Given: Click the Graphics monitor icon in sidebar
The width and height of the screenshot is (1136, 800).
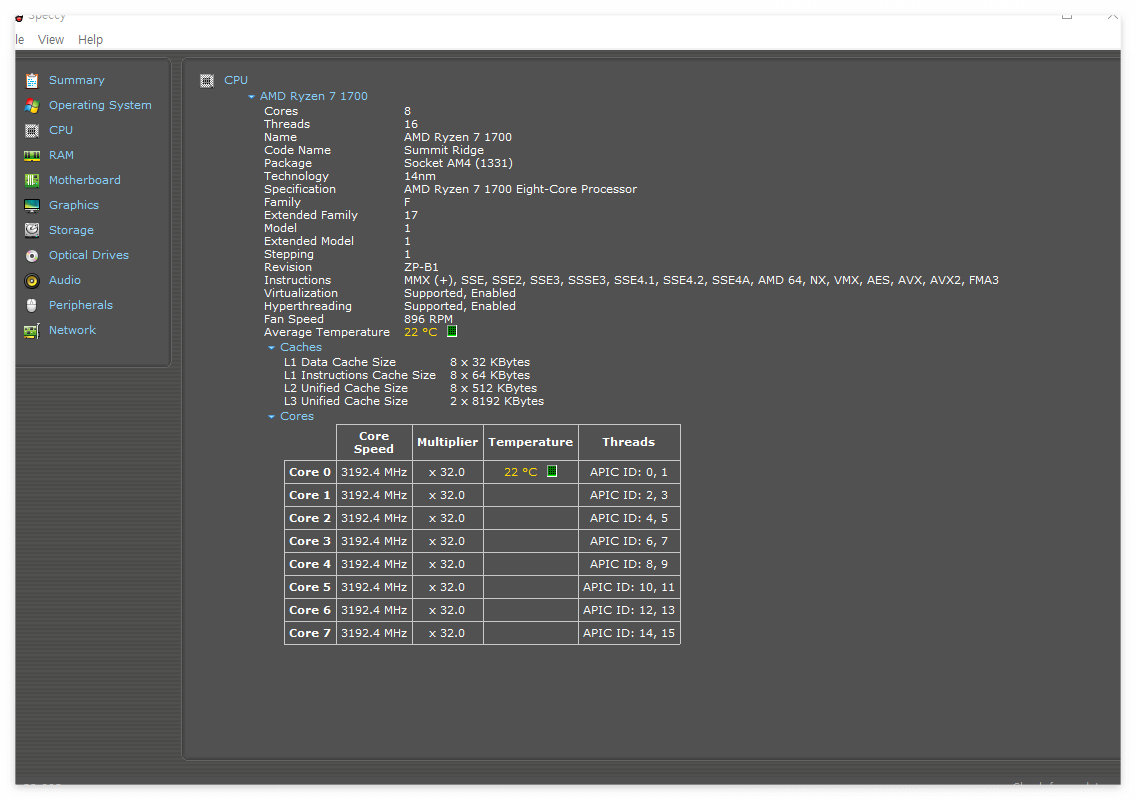Looking at the screenshot, I should point(32,206).
